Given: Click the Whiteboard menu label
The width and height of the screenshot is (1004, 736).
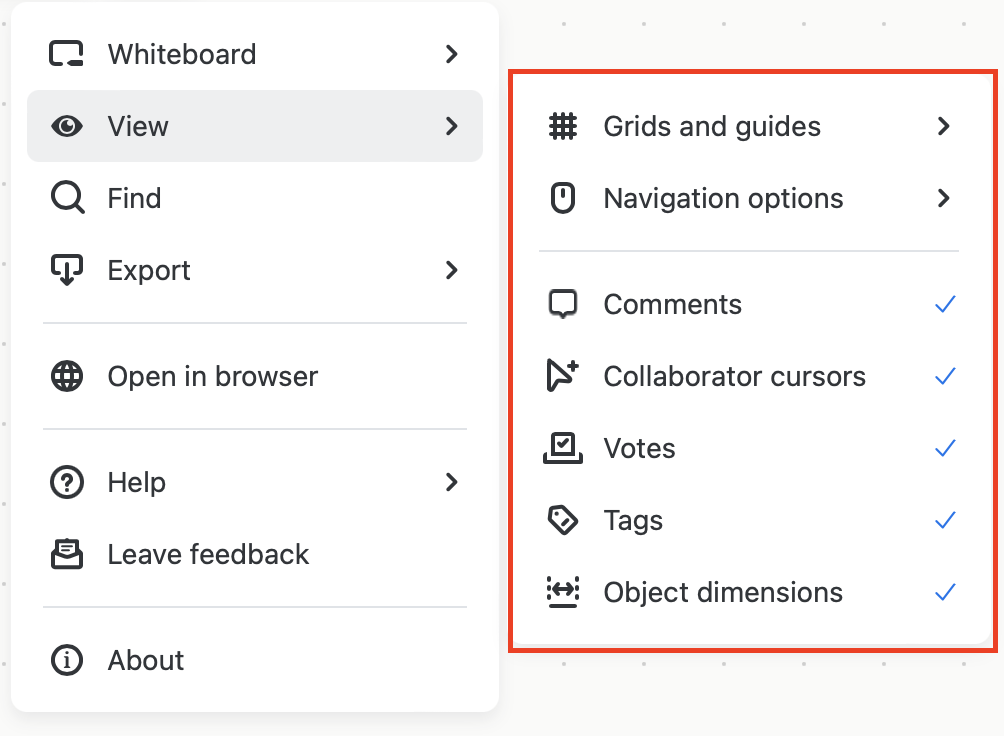Looking at the screenshot, I should point(182,54).
